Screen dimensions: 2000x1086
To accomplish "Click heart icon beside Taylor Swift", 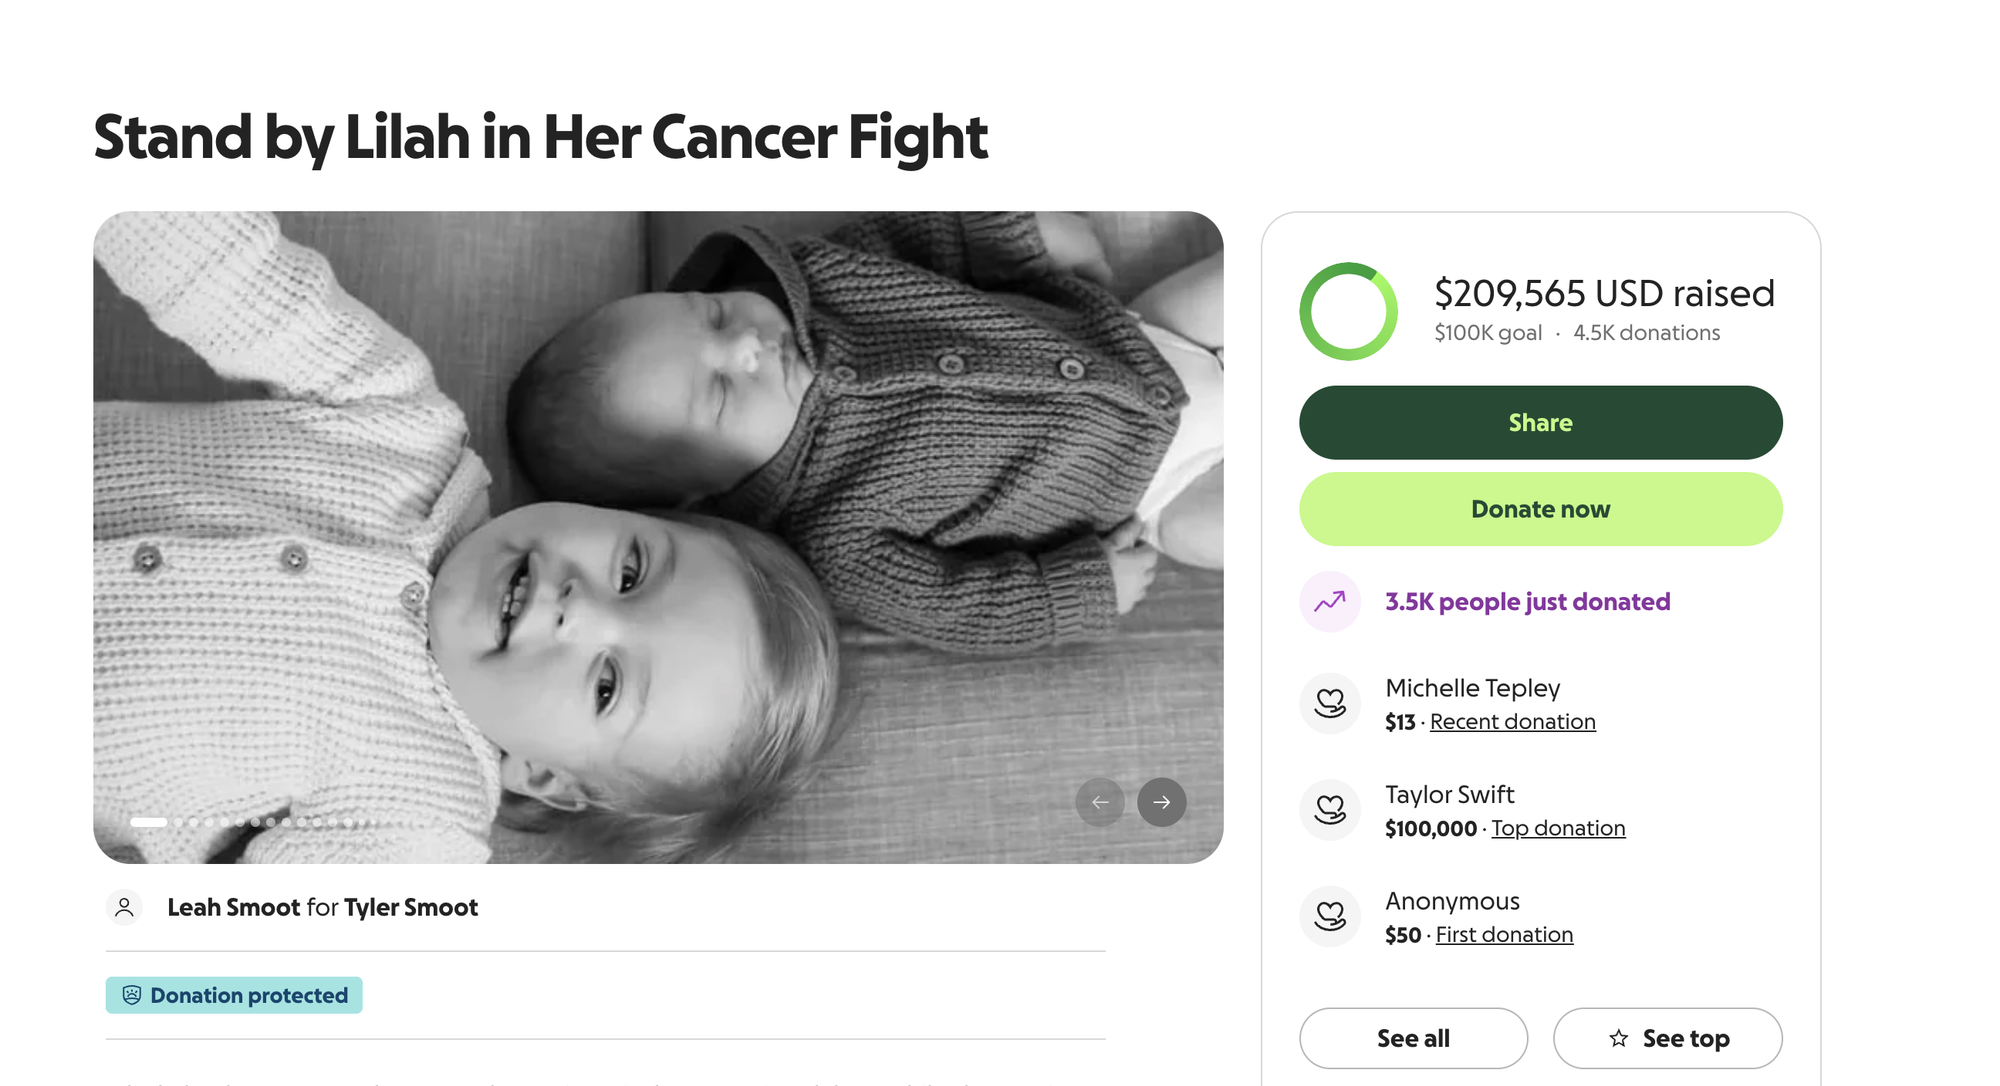I will pos(1329,809).
